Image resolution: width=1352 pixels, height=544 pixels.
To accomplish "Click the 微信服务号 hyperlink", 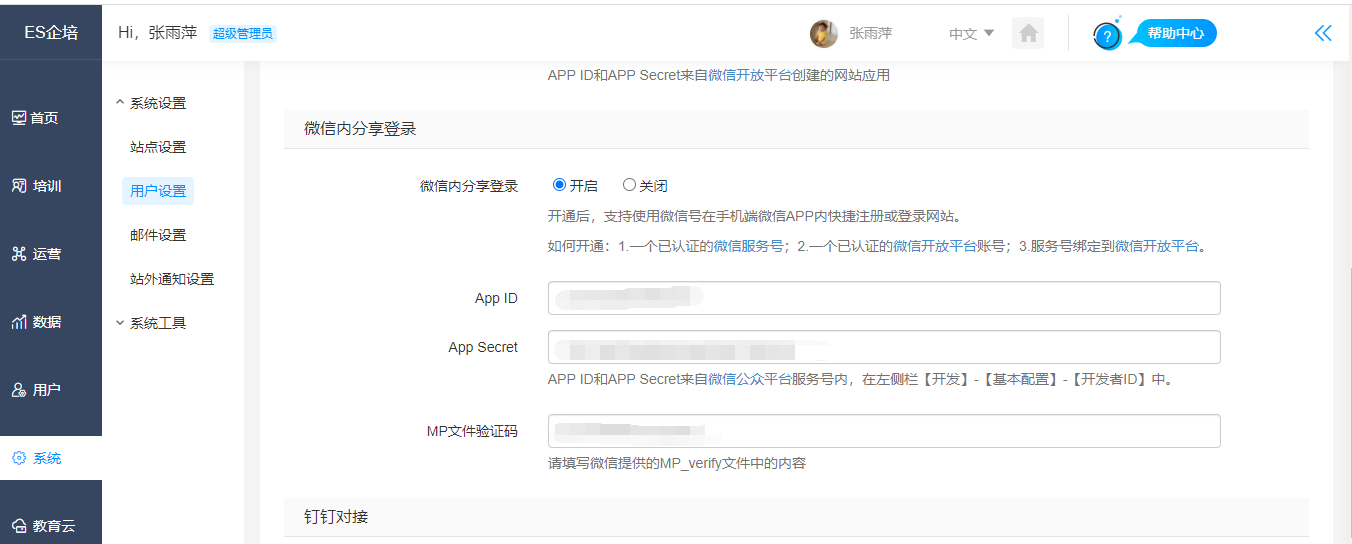I will point(747,246).
